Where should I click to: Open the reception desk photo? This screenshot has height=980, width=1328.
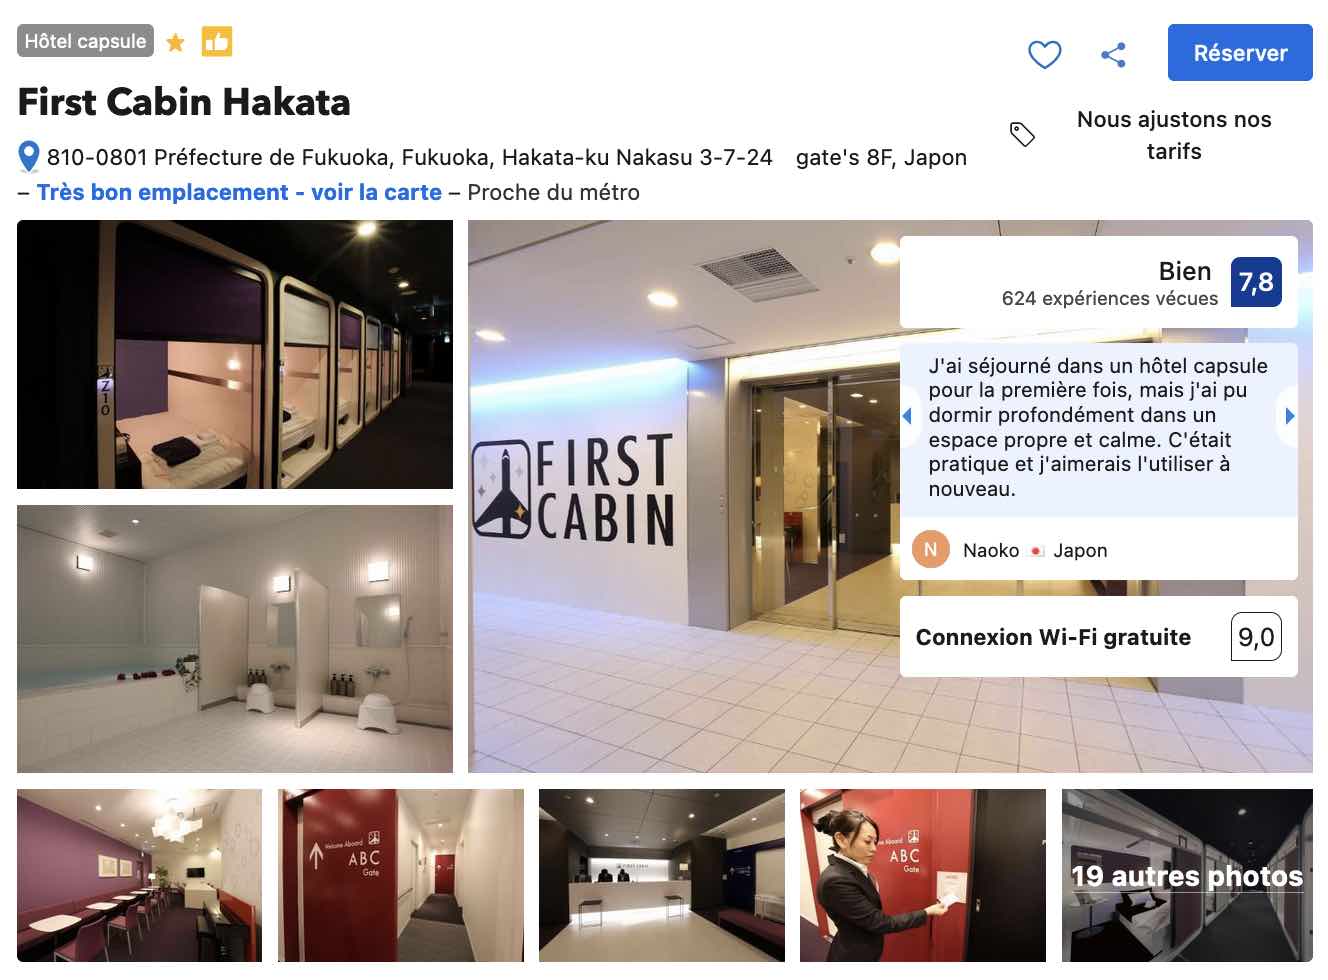pyautogui.click(x=661, y=875)
